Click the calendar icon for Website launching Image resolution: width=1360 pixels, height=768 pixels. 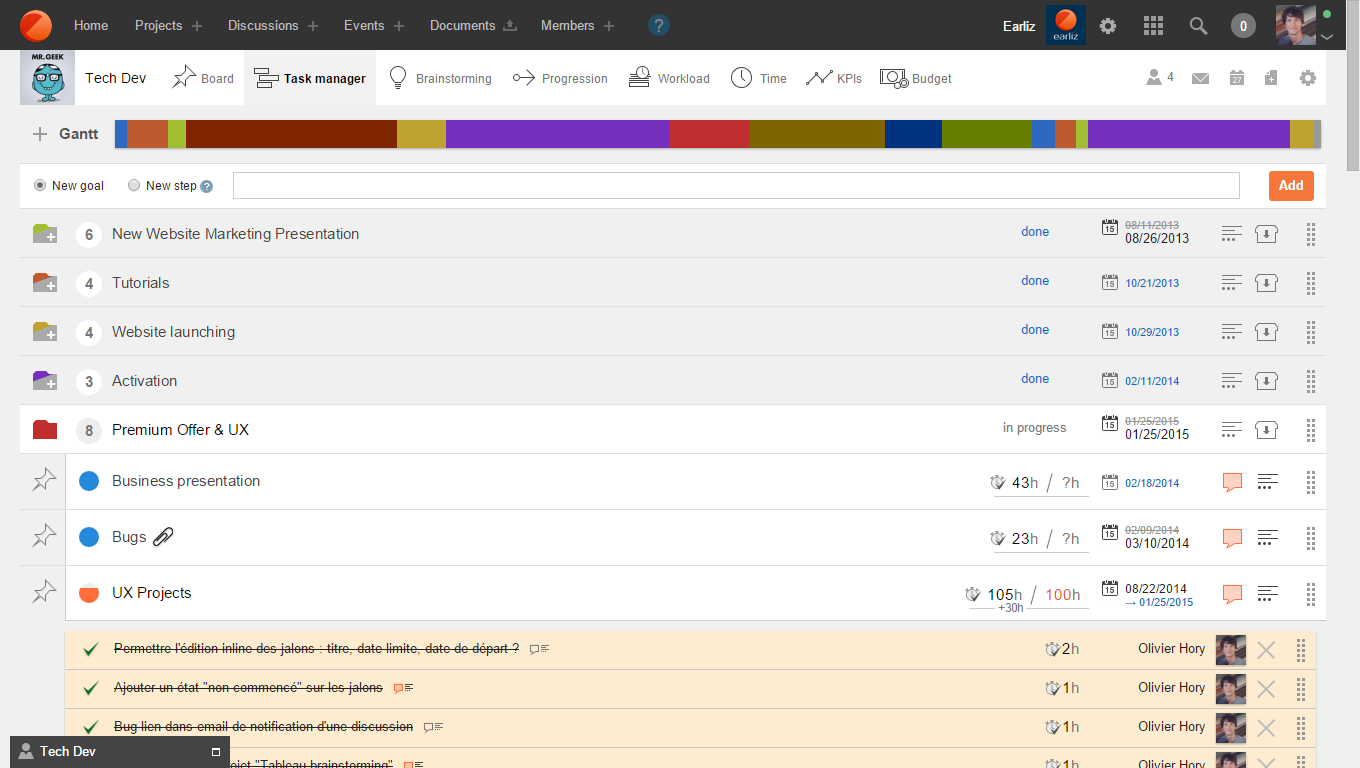(x=1109, y=332)
